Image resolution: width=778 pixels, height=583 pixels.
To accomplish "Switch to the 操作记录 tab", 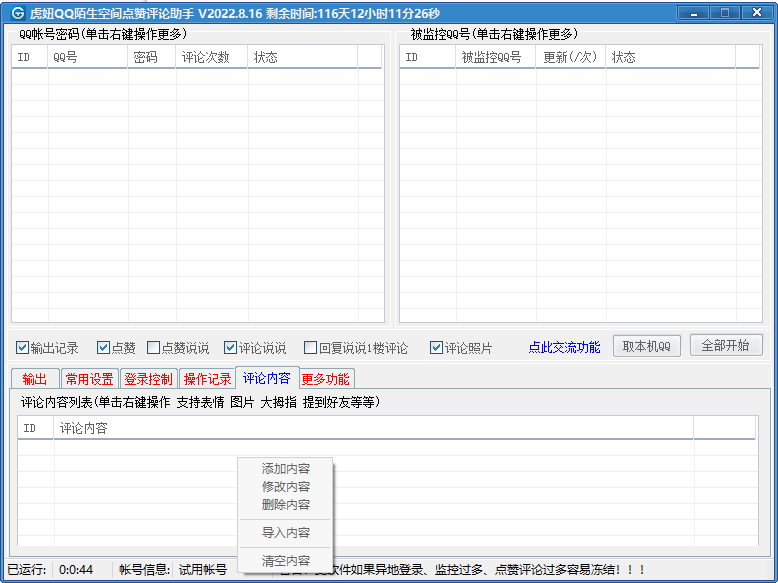I will point(207,379).
